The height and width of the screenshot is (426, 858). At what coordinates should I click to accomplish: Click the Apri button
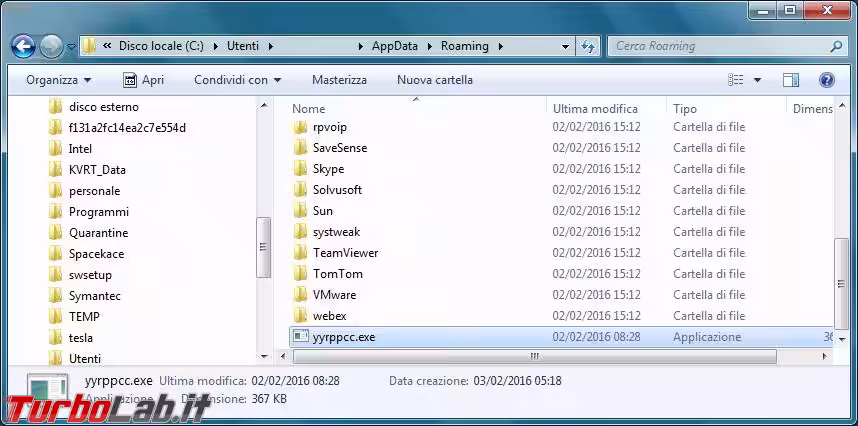coord(143,80)
